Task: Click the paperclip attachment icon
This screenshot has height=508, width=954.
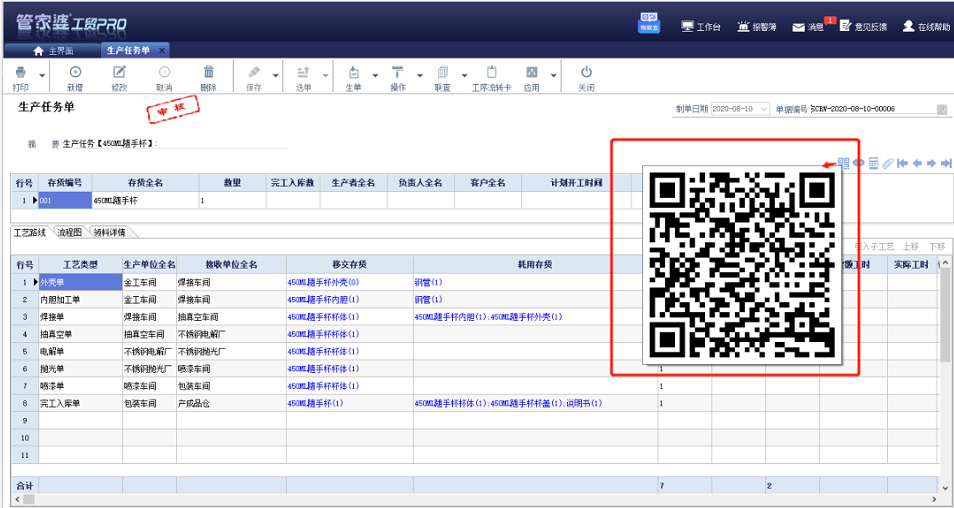Action: click(888, 163)
